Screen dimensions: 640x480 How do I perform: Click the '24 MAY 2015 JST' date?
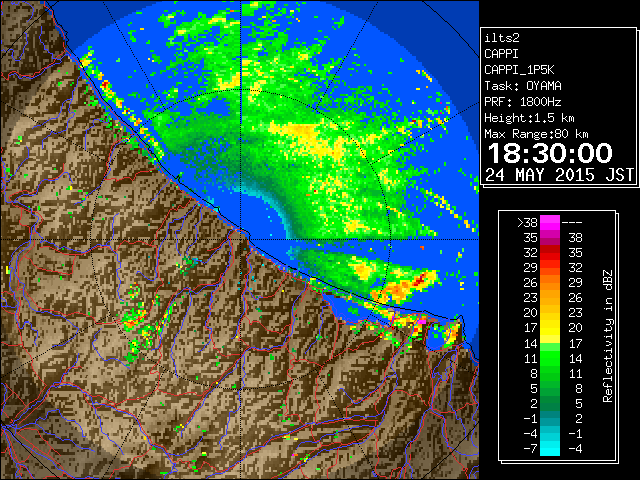559,175
